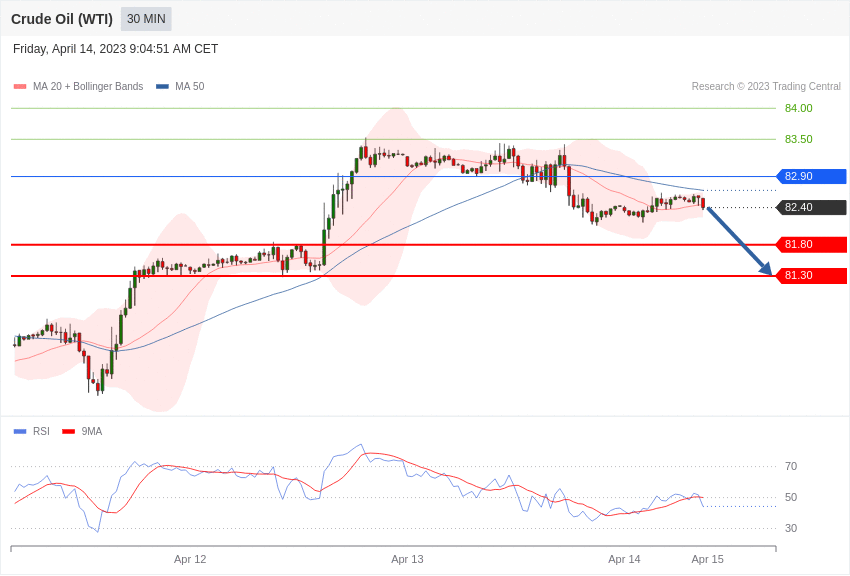Screen dimensions: 850x576
Task: Click the RSI legend color swatch
Action: point(20,431)
